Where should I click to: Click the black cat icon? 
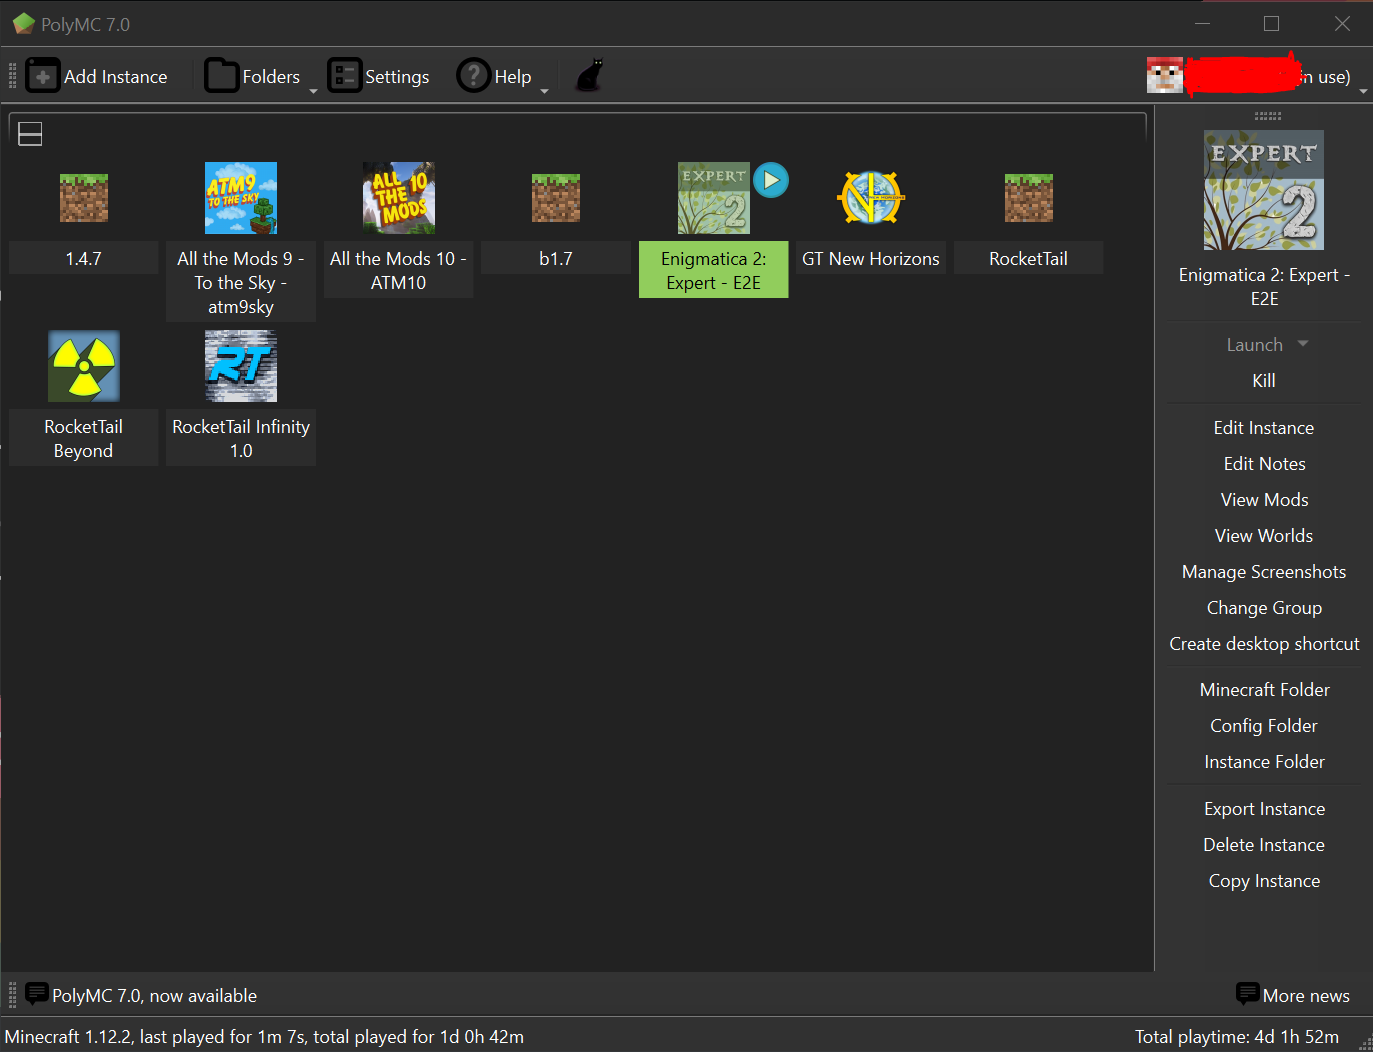pos(590,76)
